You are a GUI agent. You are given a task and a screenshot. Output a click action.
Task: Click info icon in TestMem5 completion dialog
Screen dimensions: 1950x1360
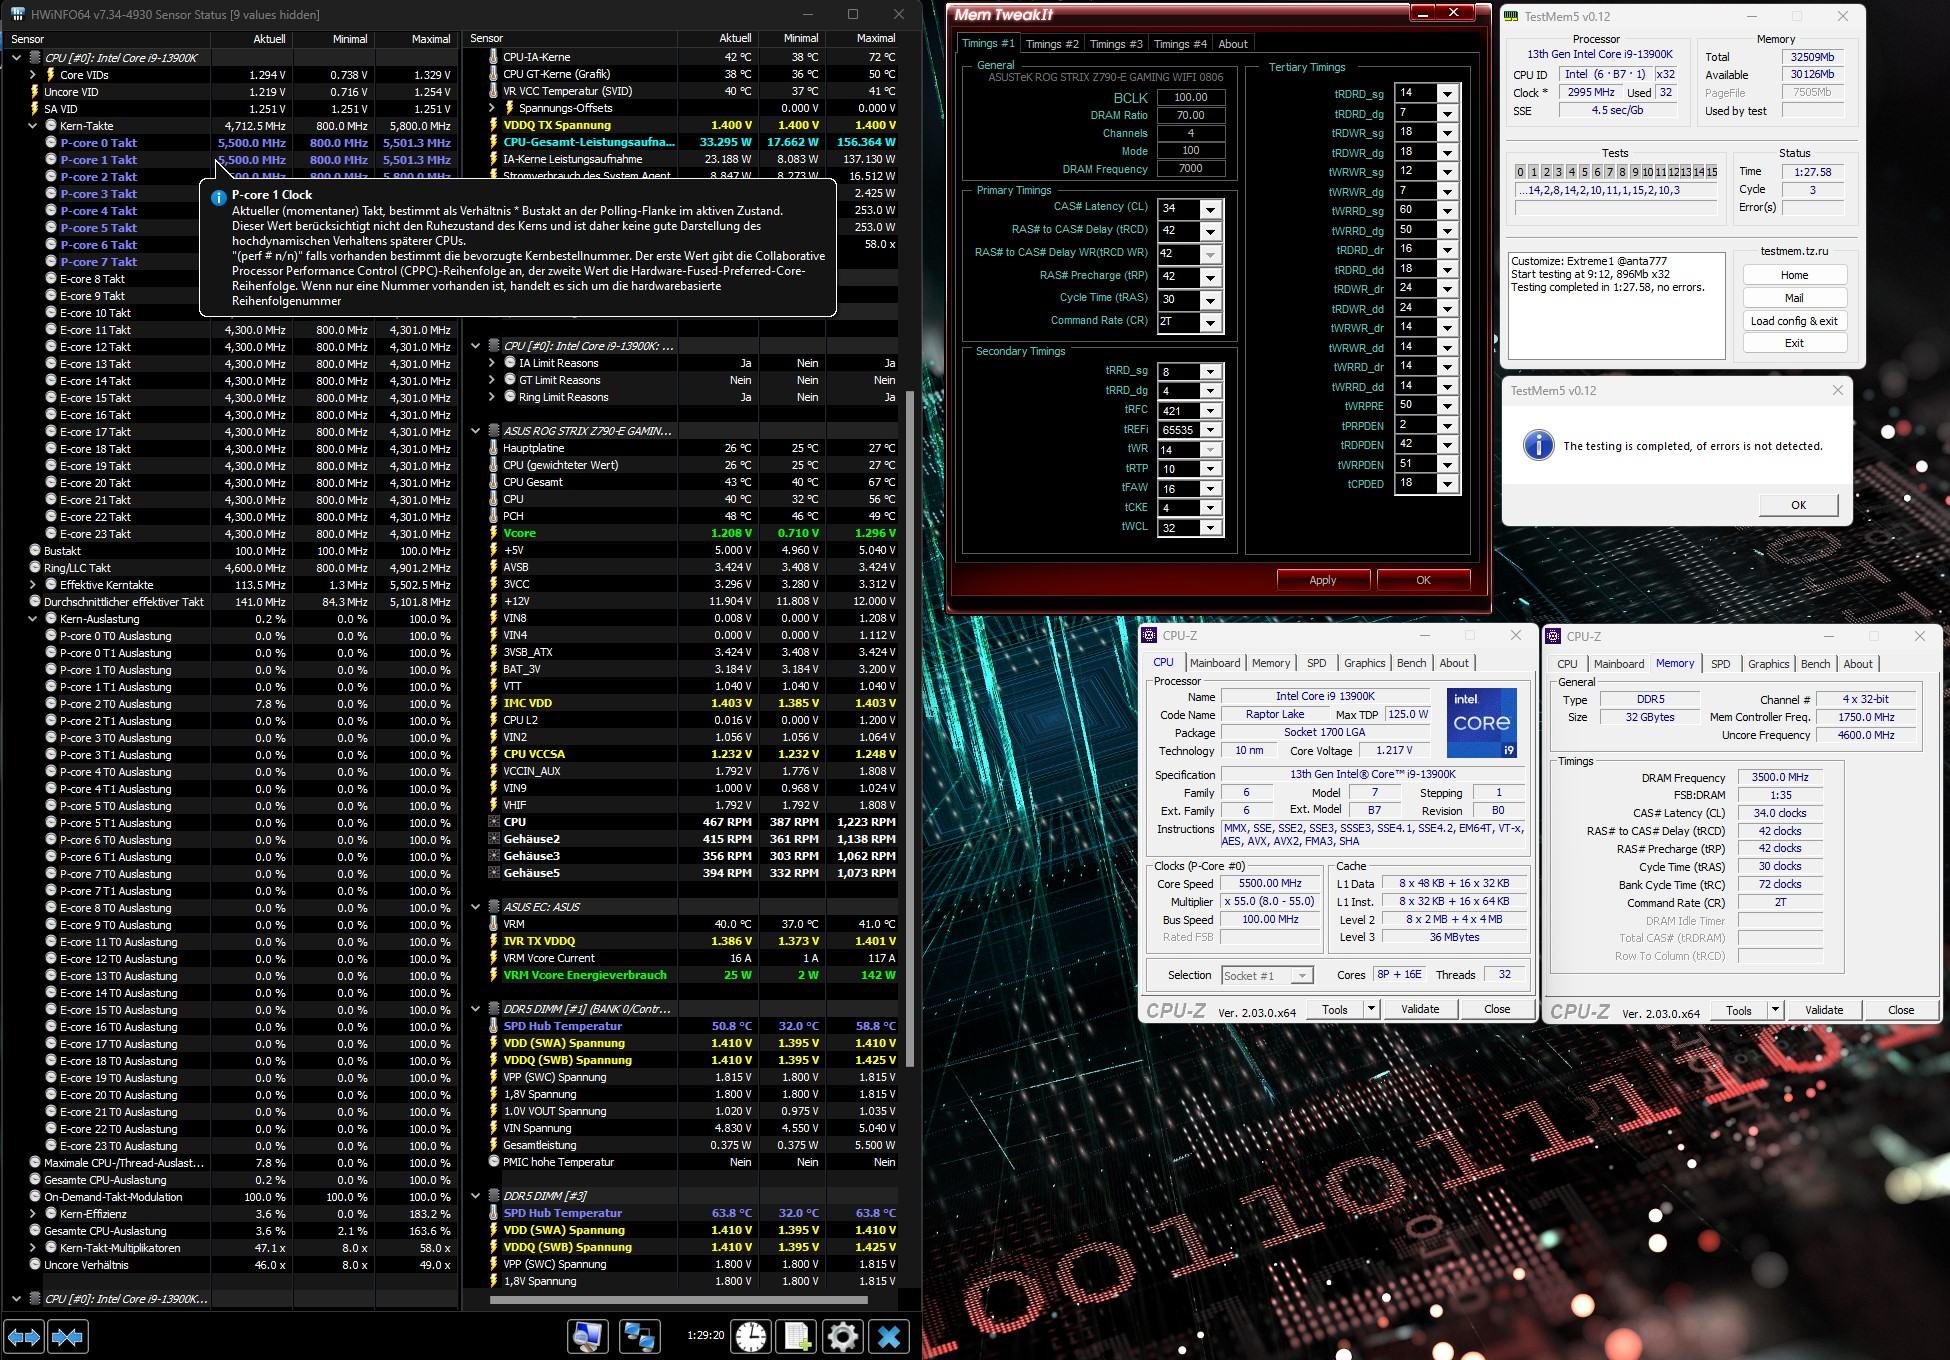coord(1537,445)
